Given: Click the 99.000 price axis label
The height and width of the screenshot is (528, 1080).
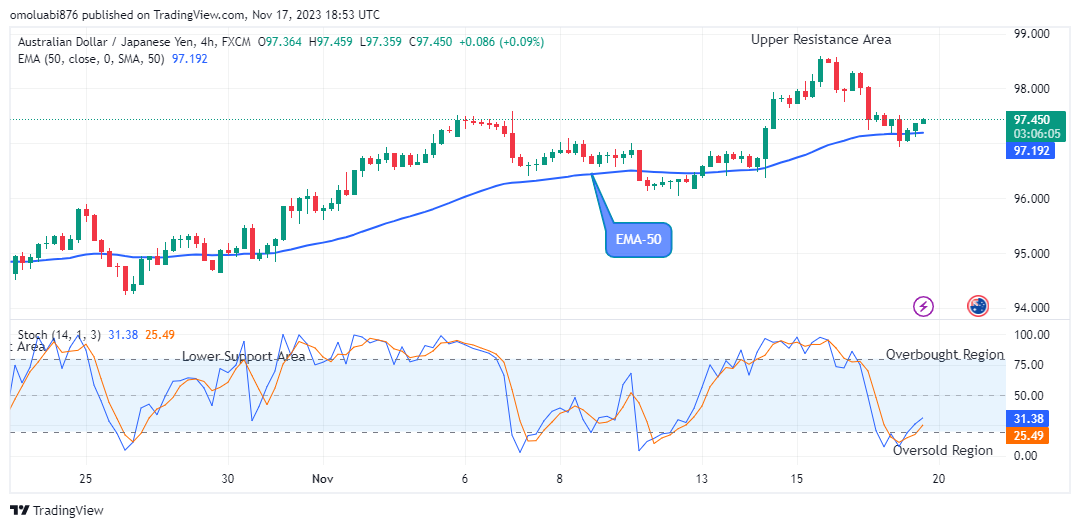Looking at the screenshot, I should click(x=1030, y=34).
